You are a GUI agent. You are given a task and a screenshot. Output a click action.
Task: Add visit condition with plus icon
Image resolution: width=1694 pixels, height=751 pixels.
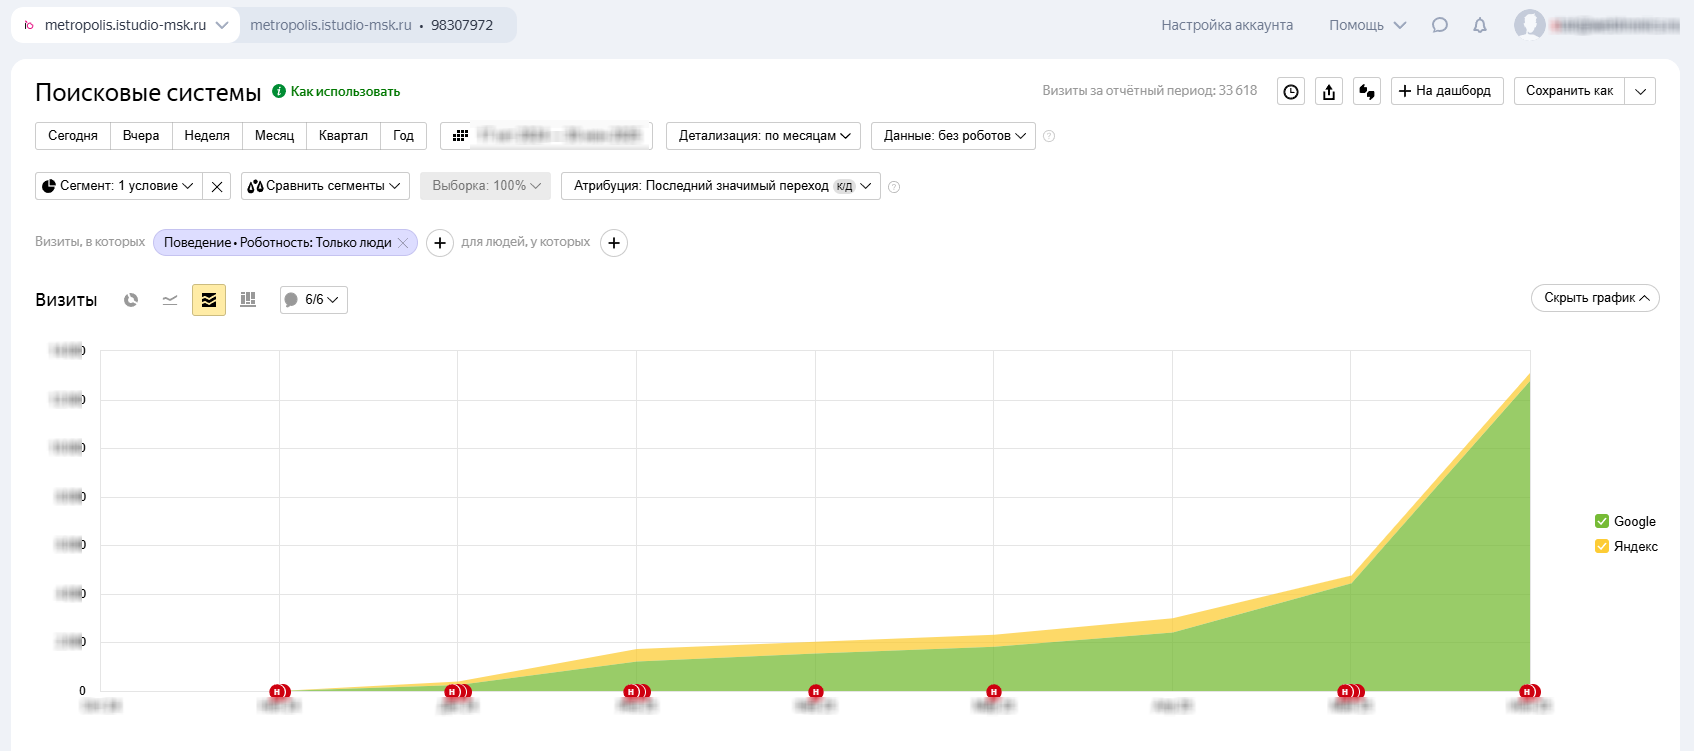click(x=440, y=243)
